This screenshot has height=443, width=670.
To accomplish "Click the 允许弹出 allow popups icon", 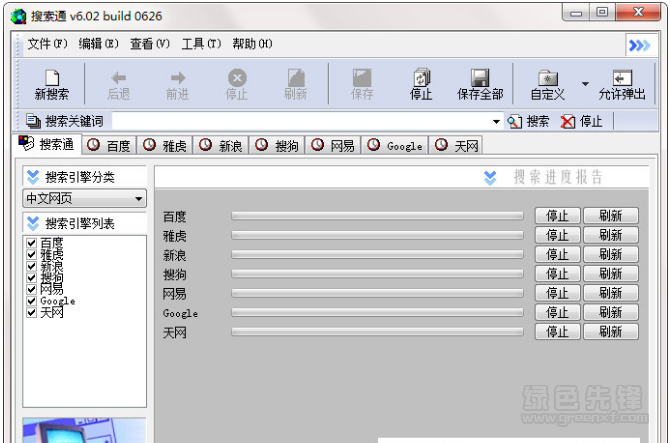I will coord(622,78).
